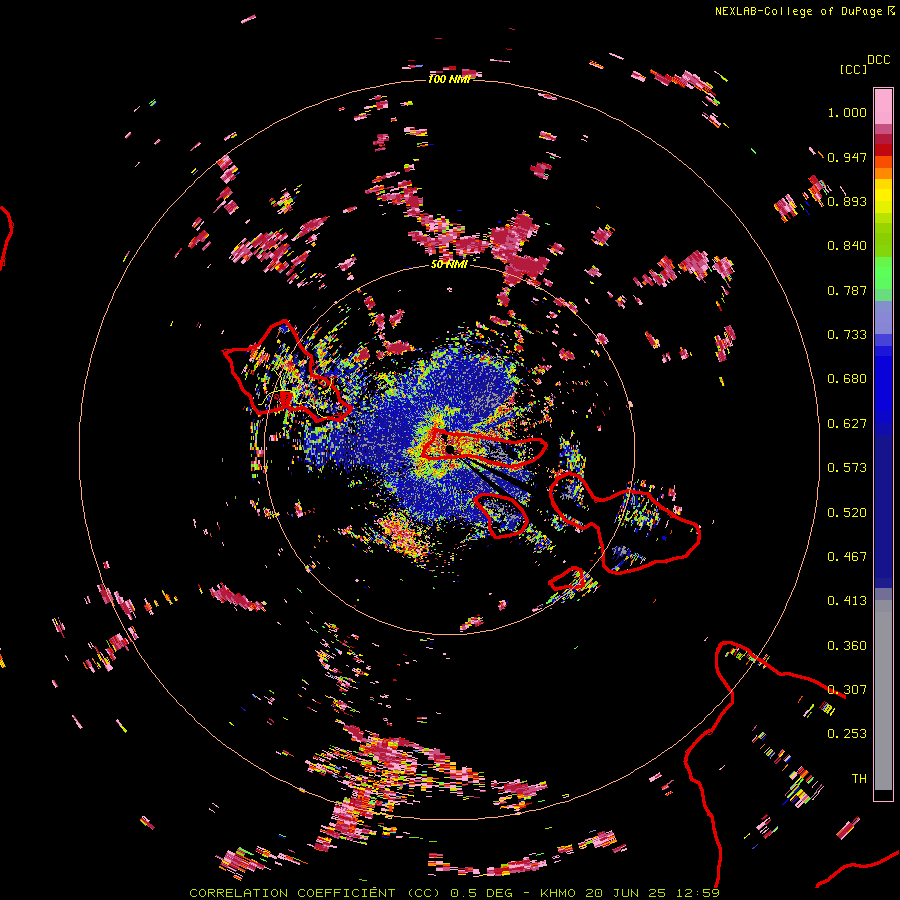Click the 0.360 scale label
900x900 pixels.
(847, 646)
